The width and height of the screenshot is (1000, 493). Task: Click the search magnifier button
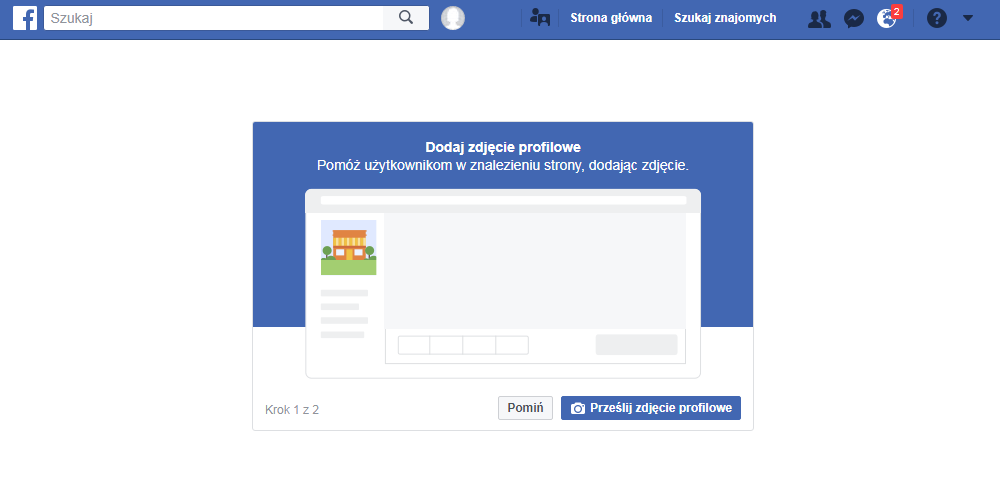pos(406,18)
